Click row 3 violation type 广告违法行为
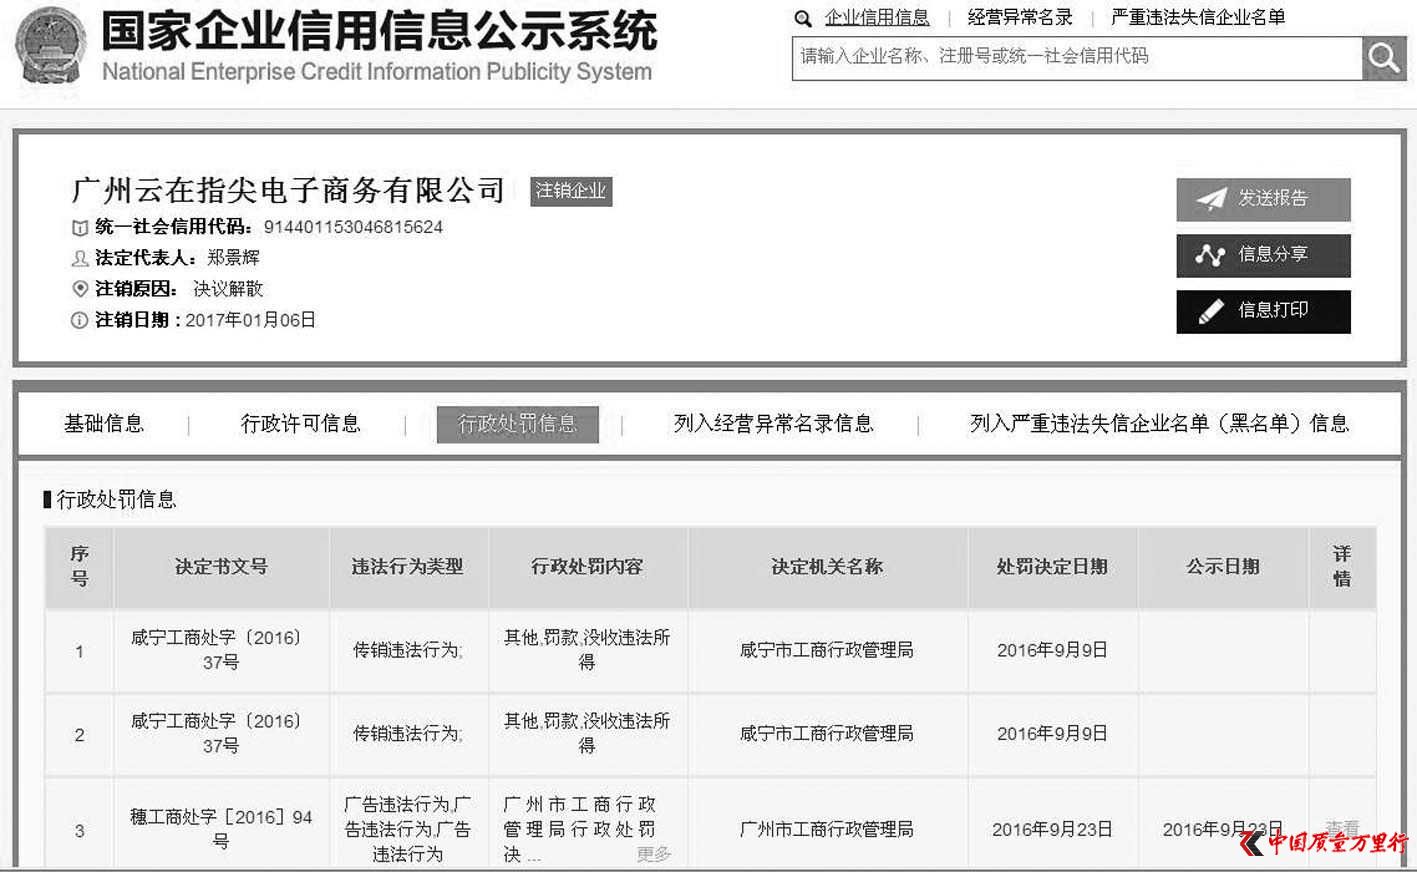The width and height of the screenshot is (1417, 872). tap(407, 829)
